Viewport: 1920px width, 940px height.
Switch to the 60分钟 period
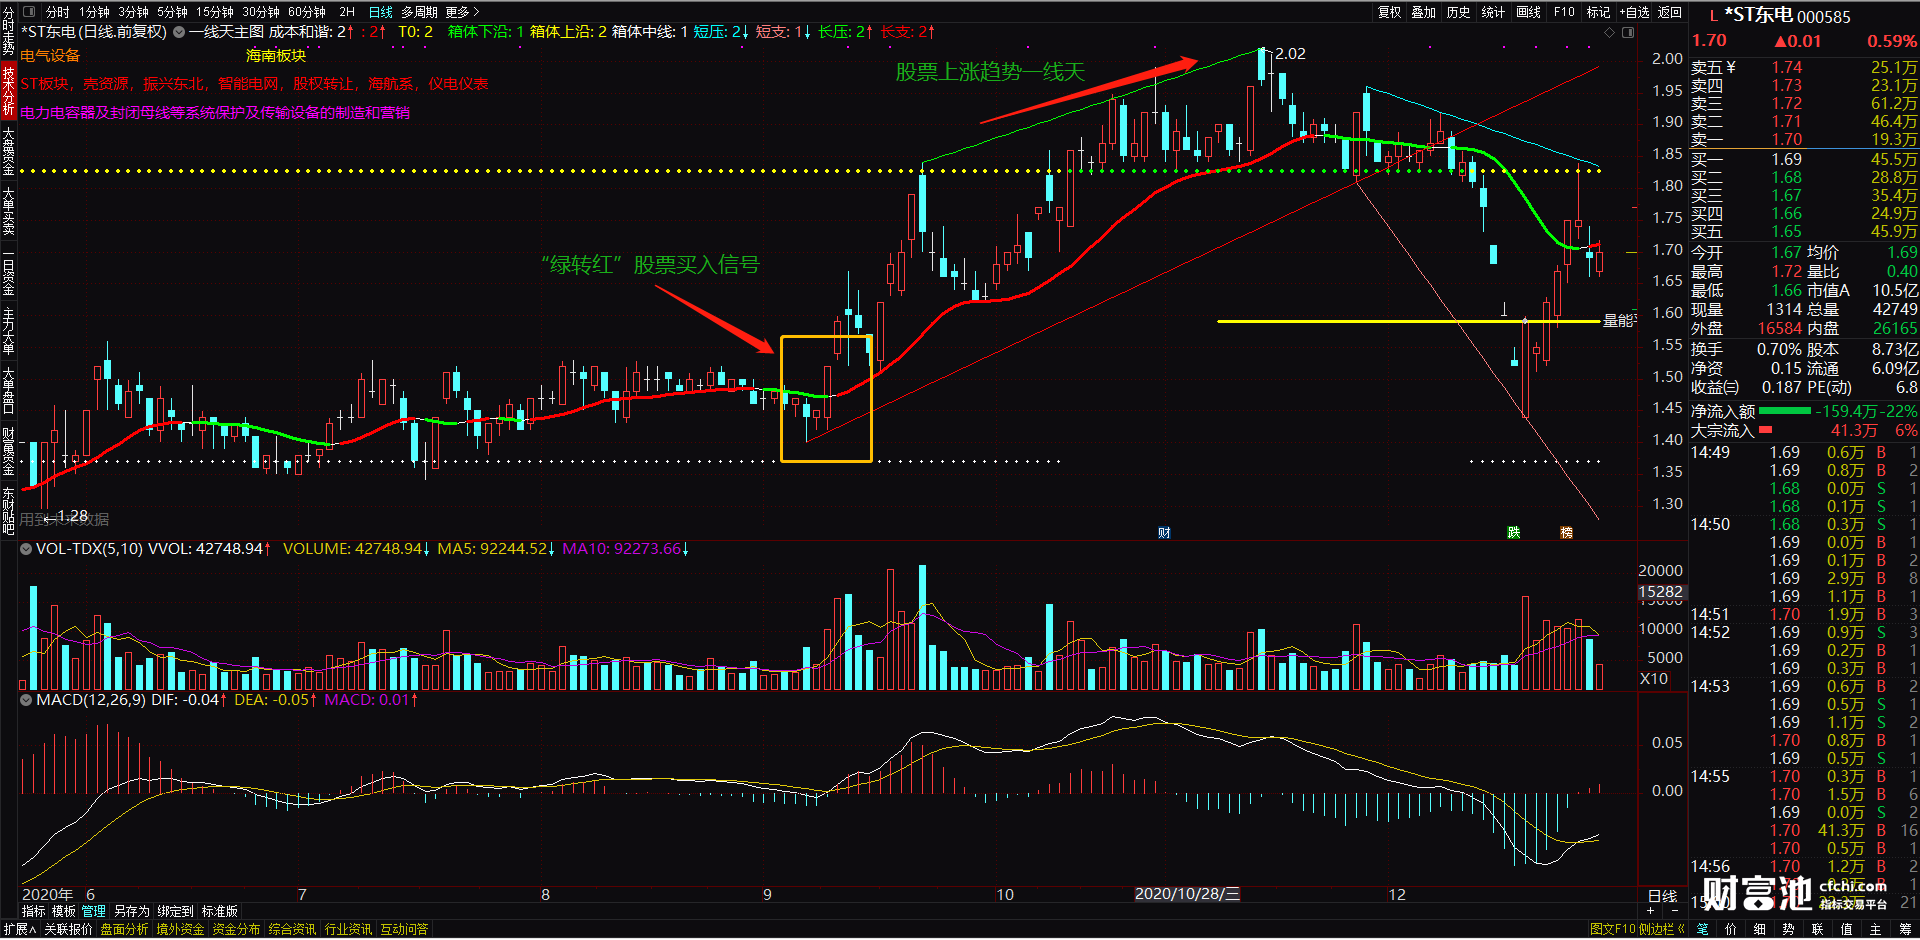pos(307,12)
